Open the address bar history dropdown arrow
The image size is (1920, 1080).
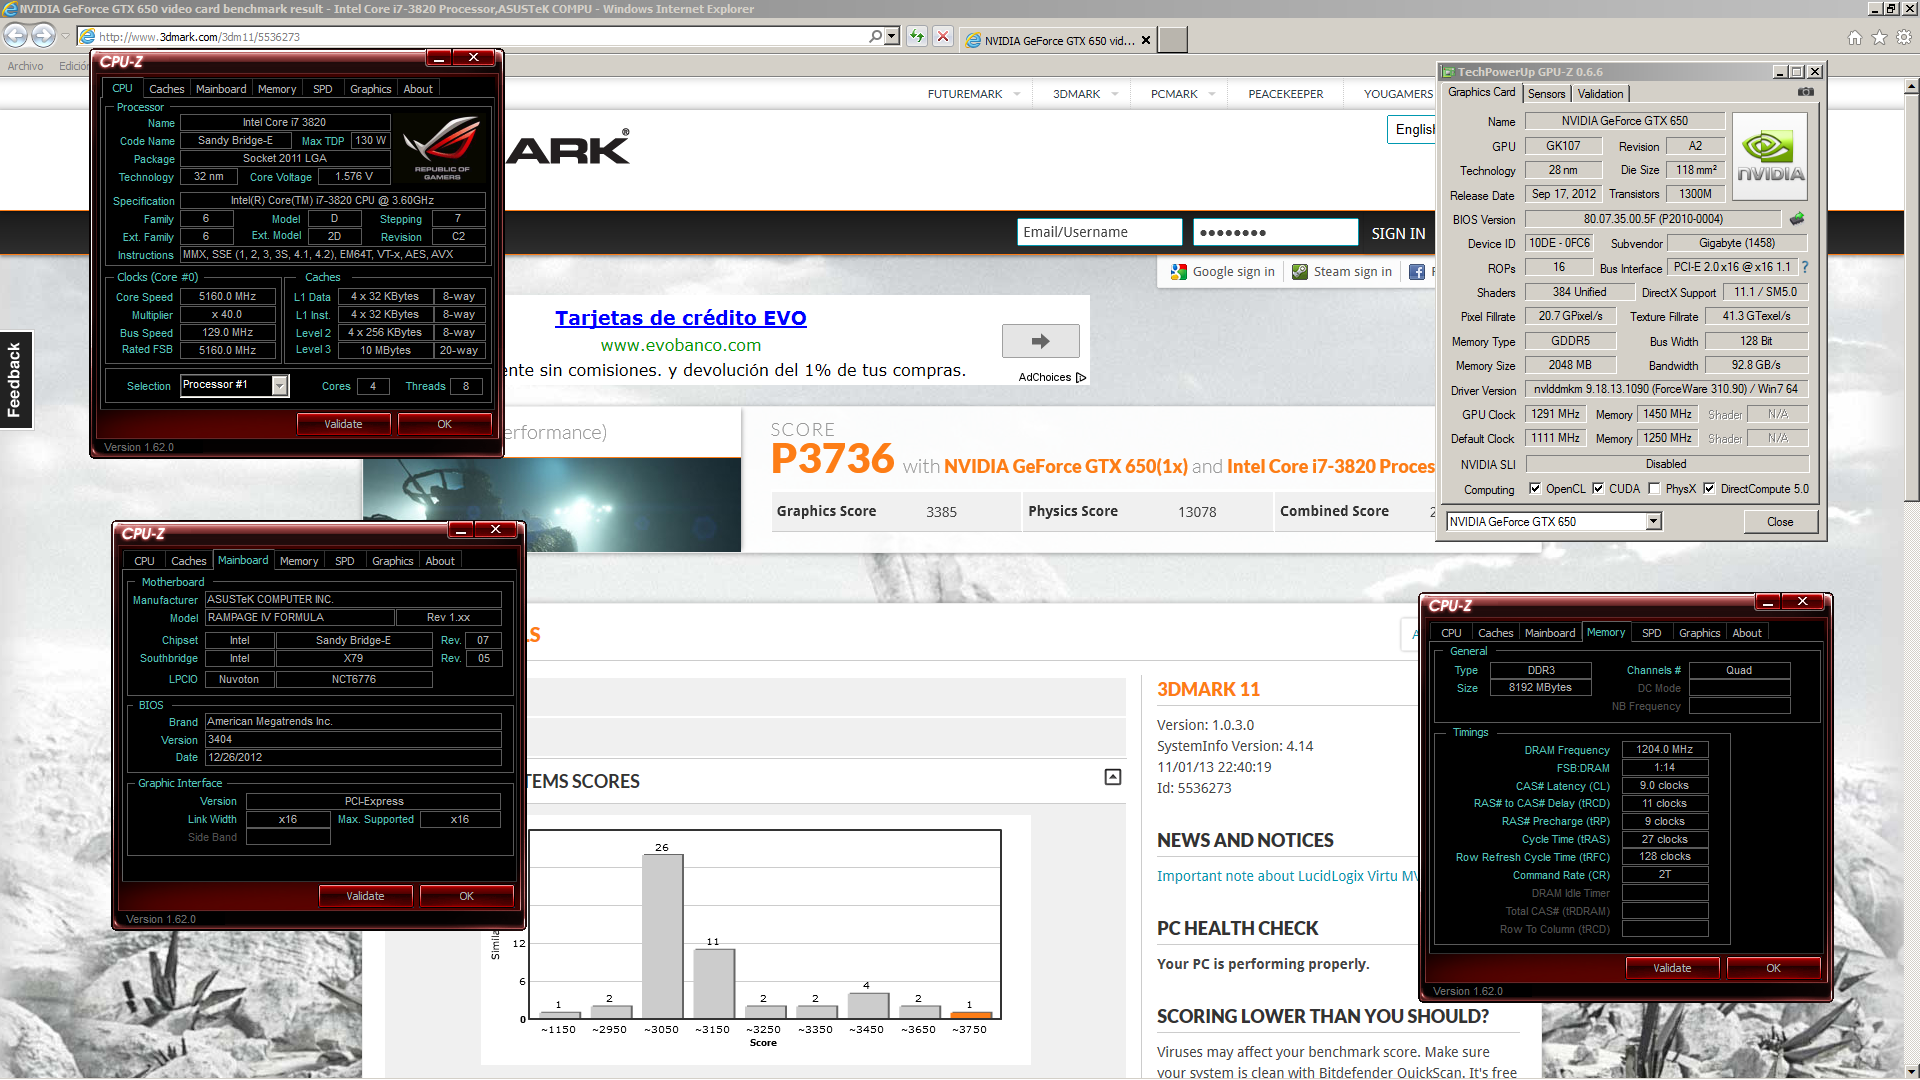point(892,36)
